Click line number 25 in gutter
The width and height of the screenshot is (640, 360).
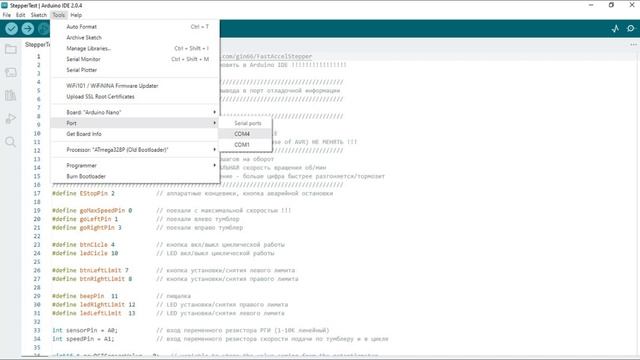37,262
